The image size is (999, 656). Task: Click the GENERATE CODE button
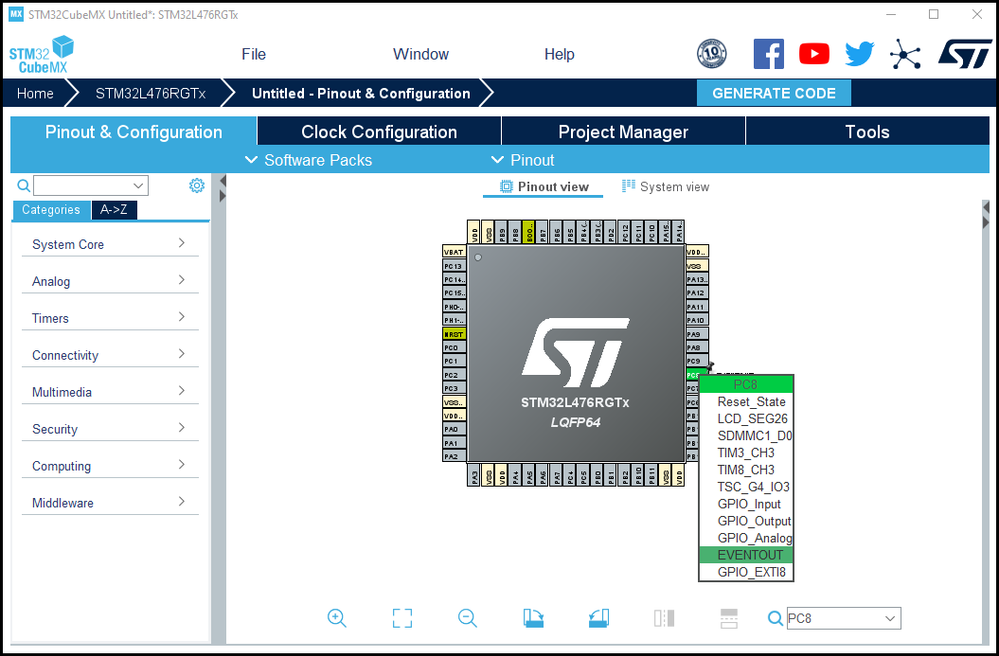[773, 93]
